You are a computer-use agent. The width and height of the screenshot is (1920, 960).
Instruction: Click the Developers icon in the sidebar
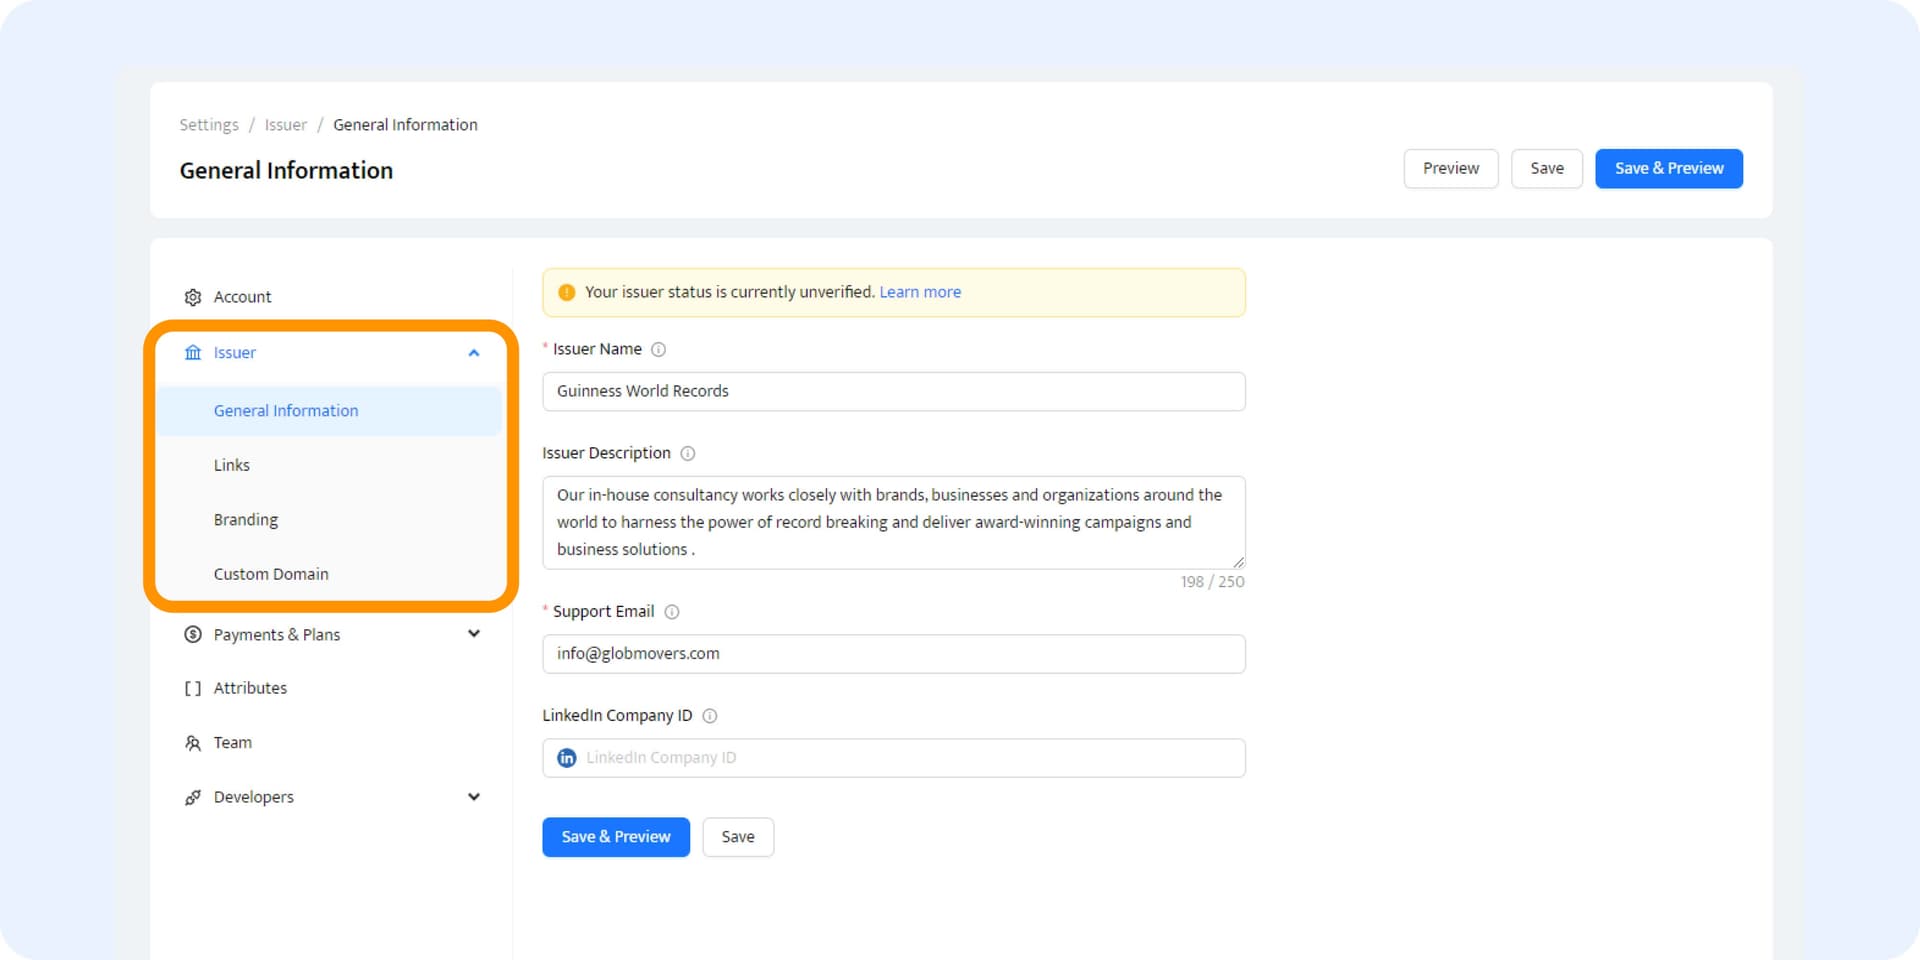coord(192,796)
